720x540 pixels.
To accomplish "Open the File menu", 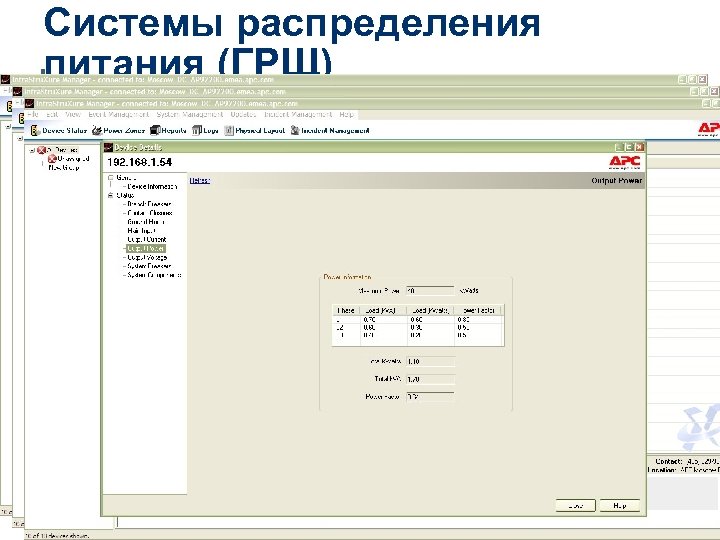I will tap(33, 114).
